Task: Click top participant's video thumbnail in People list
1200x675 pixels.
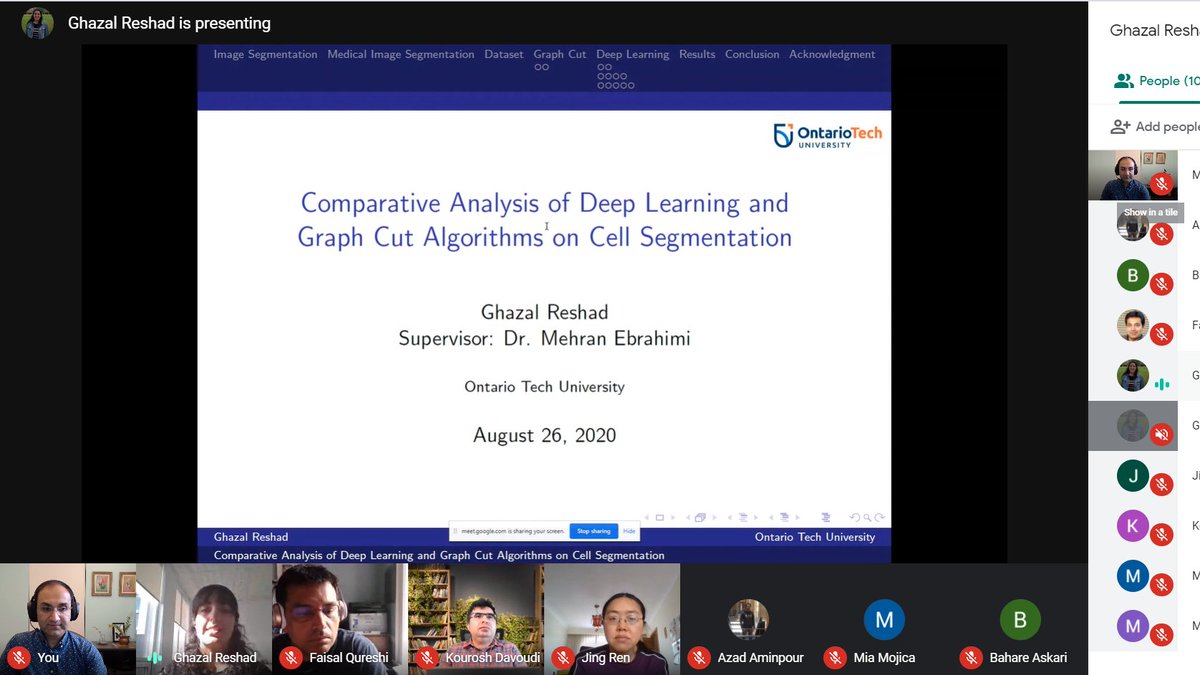Action: click(1133, 175)
